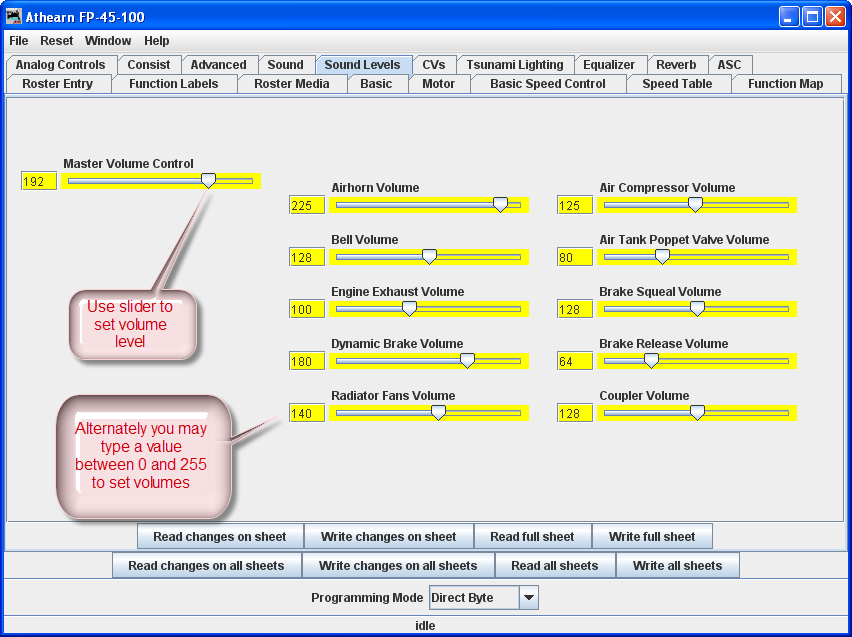
Task: Go to the Tsunami Lighting tab
Action: coord(515,65)
